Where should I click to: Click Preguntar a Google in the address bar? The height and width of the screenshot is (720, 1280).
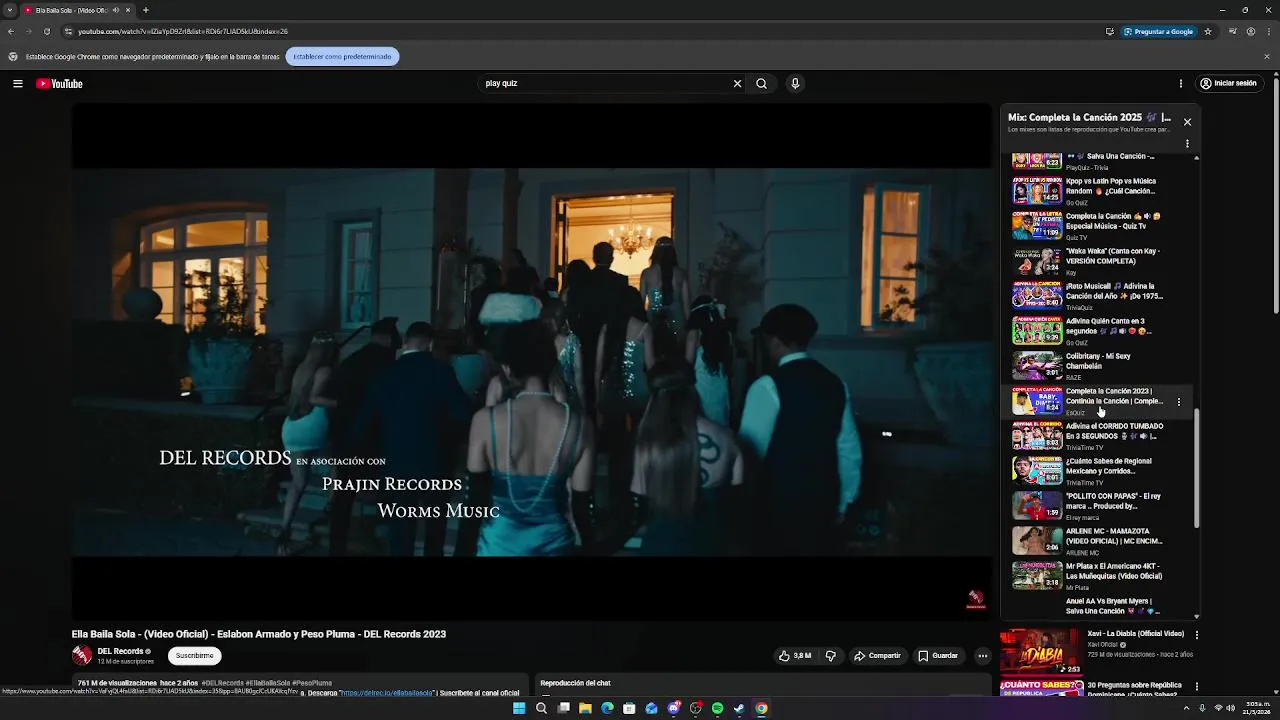point(1159,31)
